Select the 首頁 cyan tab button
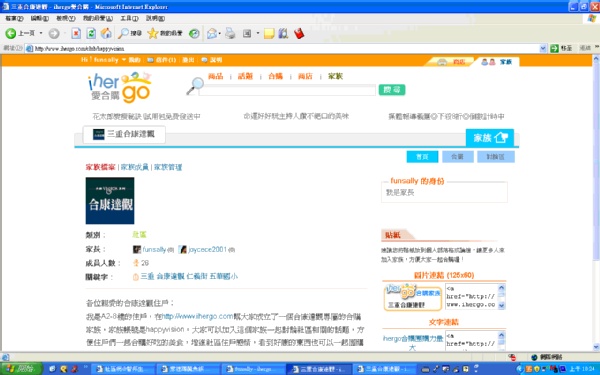This screenshot has width=600, height=375. pos(422,157)
